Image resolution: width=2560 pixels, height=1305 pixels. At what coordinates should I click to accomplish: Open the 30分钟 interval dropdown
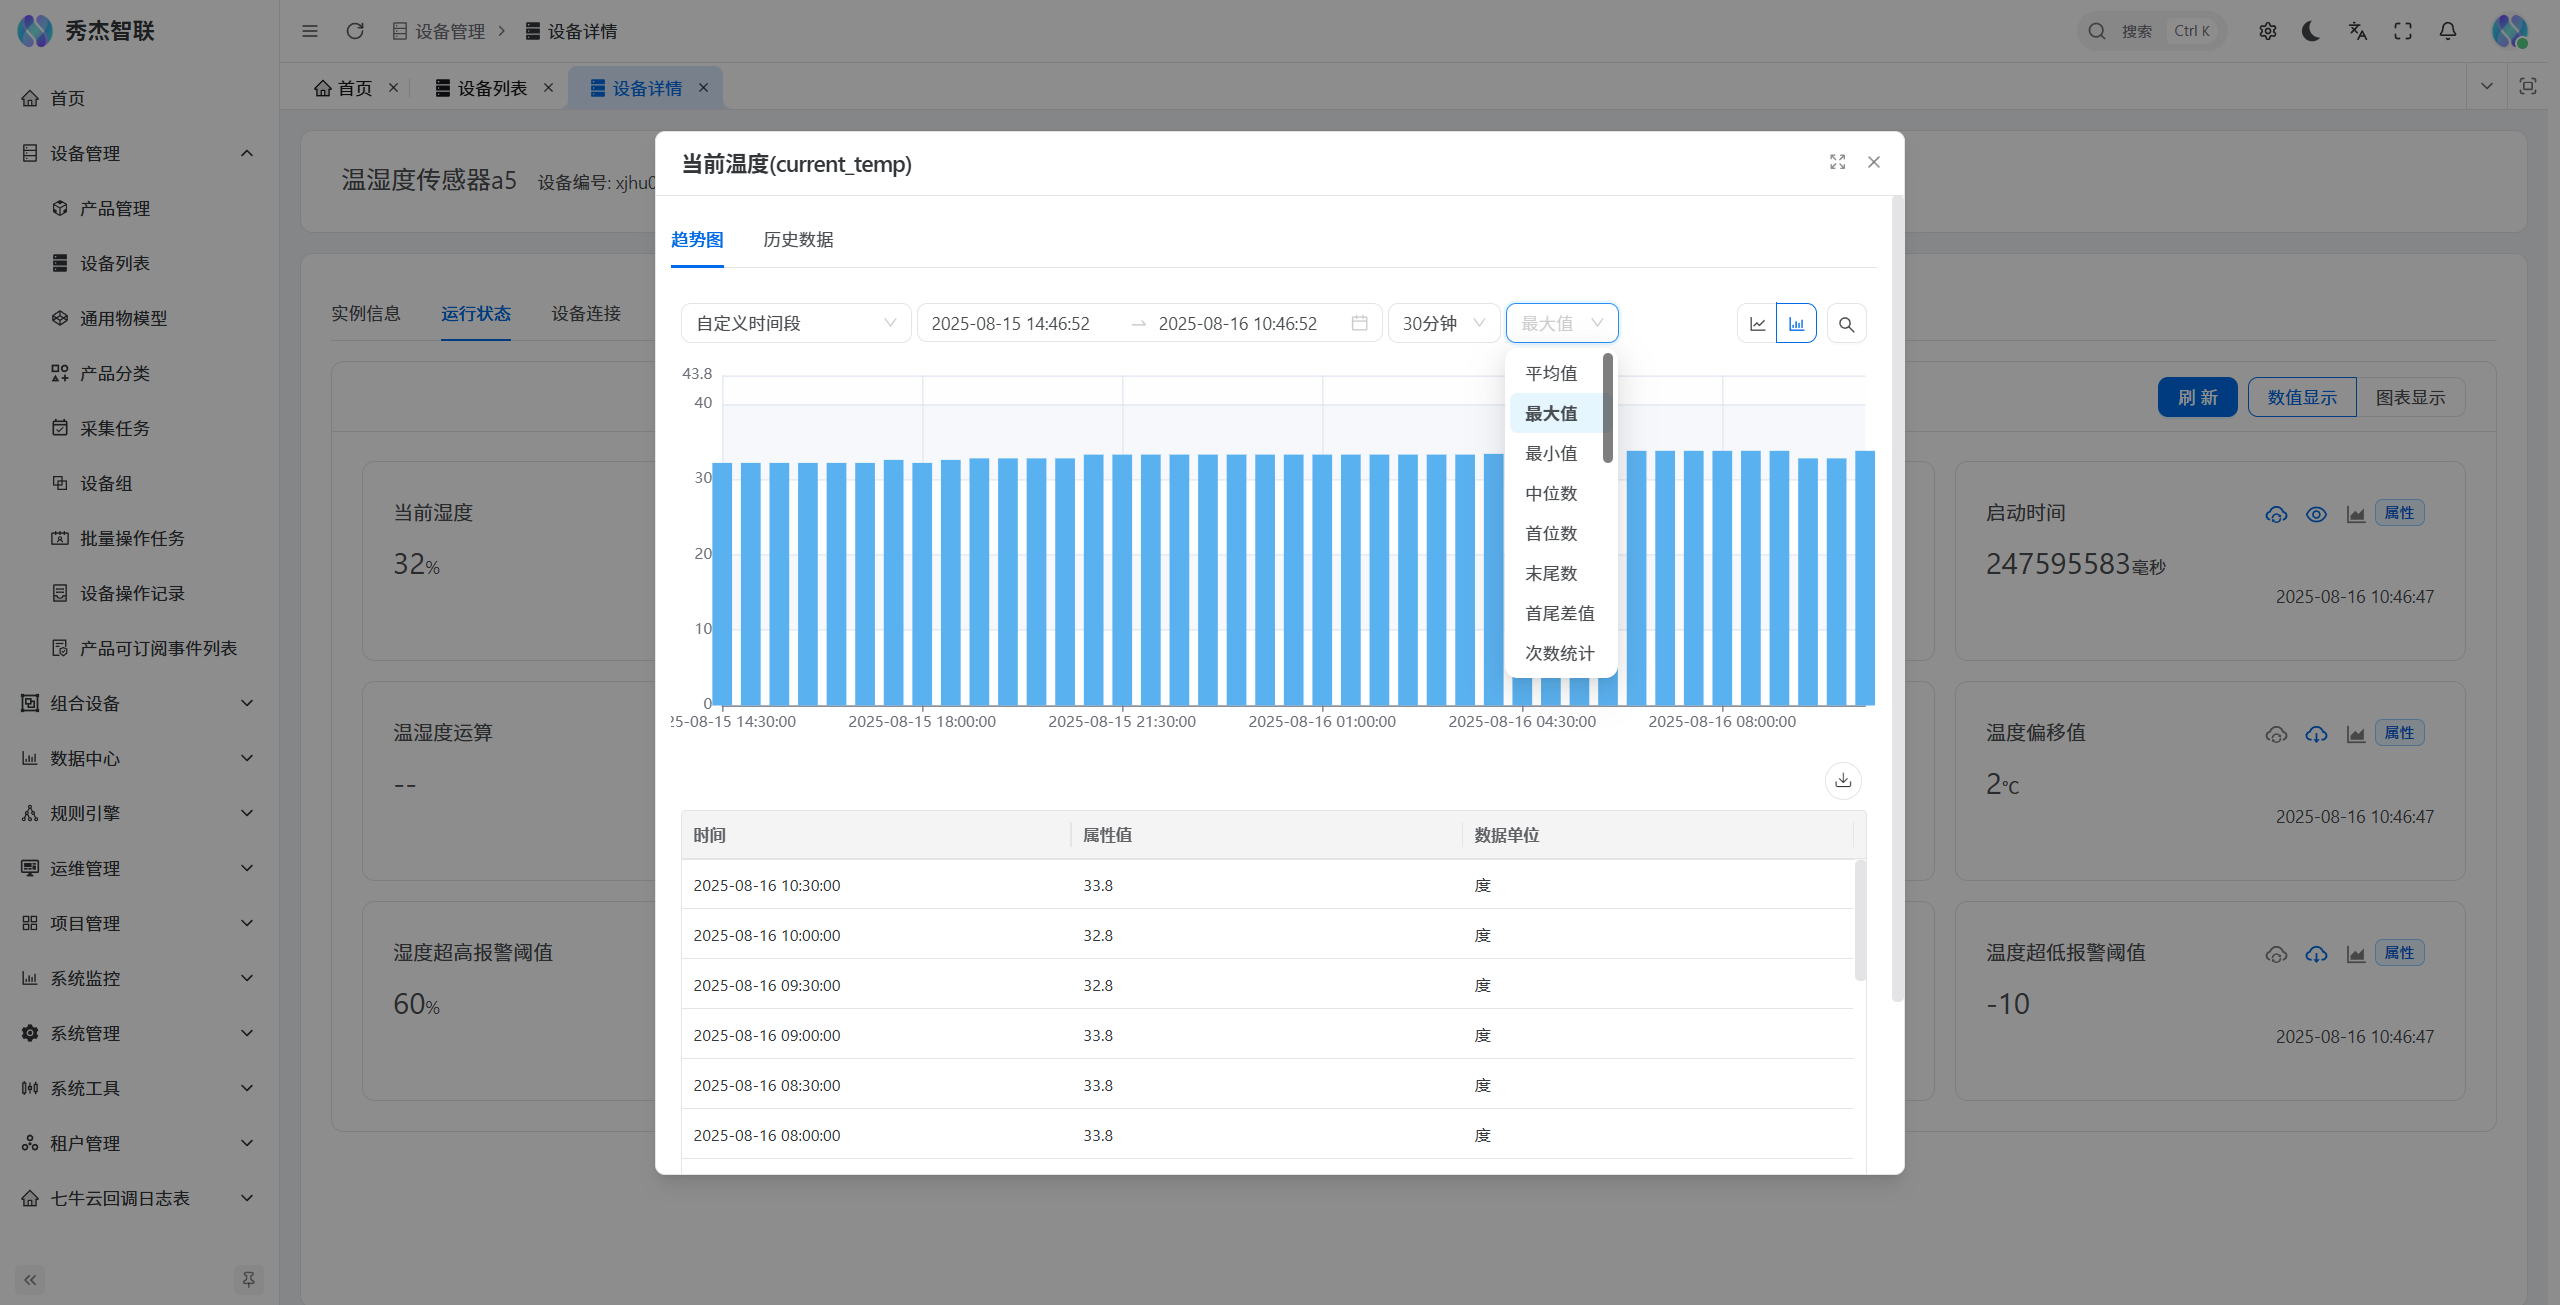tap(1442, 323)
